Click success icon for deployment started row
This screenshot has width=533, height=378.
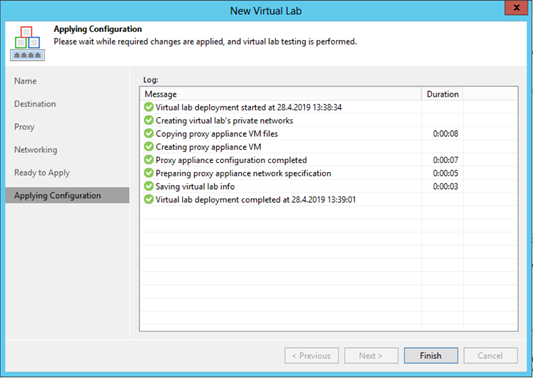point(149,107)
